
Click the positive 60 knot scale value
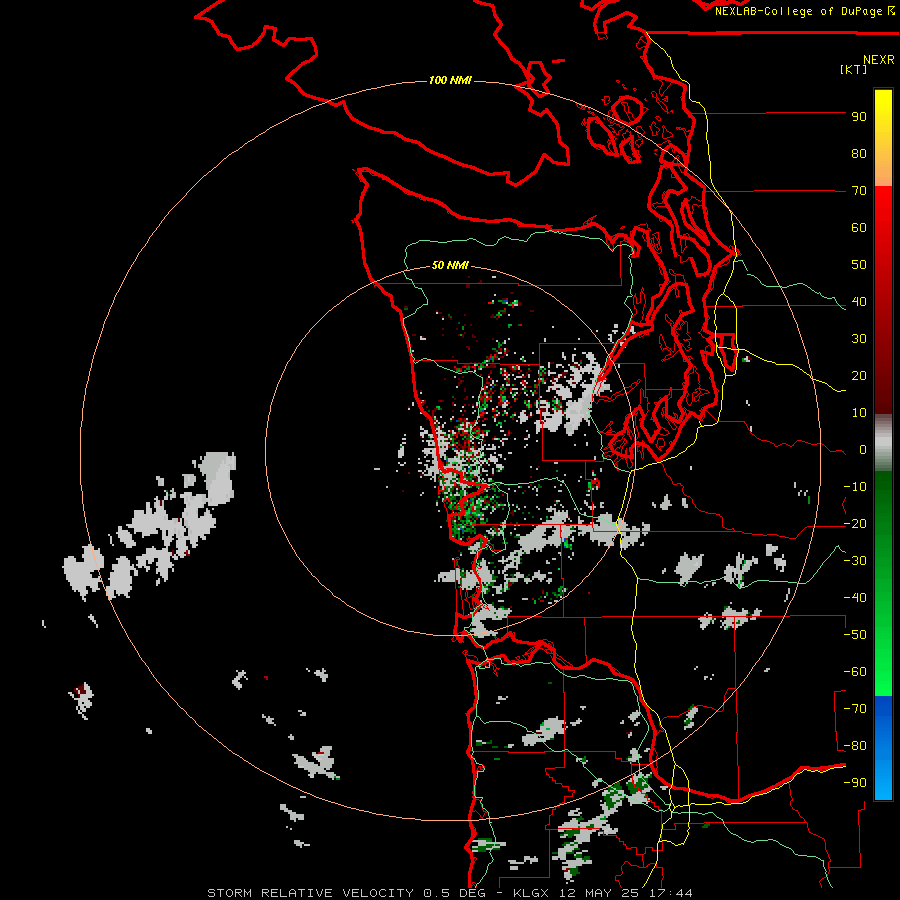(x=859, y=228)
